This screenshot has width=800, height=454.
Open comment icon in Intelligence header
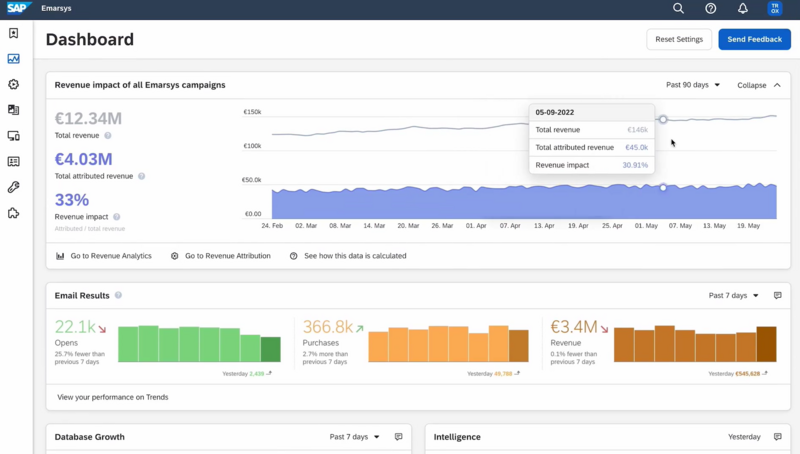pyautogui.click(x=778, y=437)
